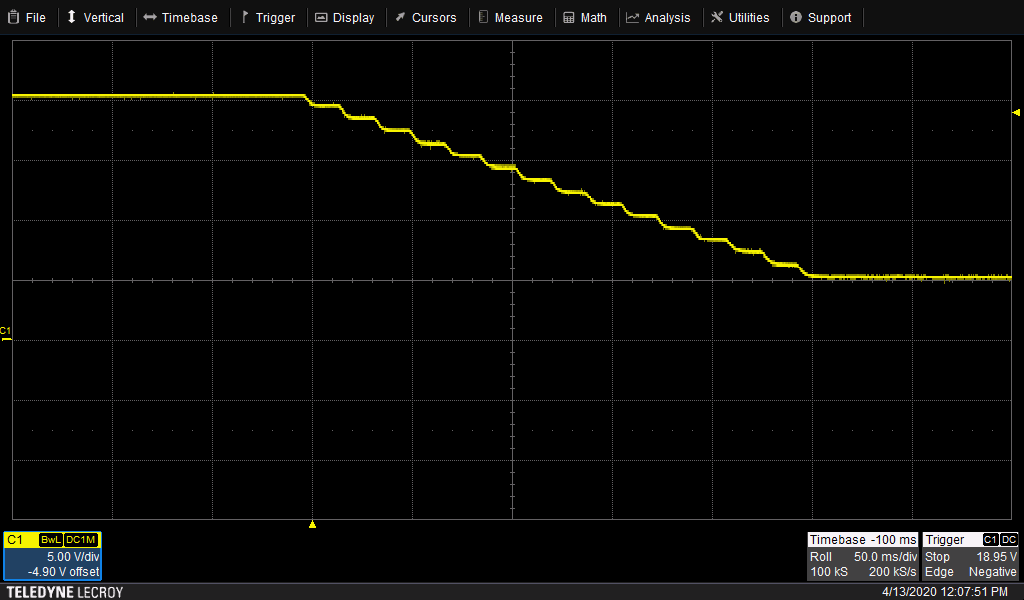1024x600 pixels.
Task: Click the Display monitor icon
Action: pos(321,17)
